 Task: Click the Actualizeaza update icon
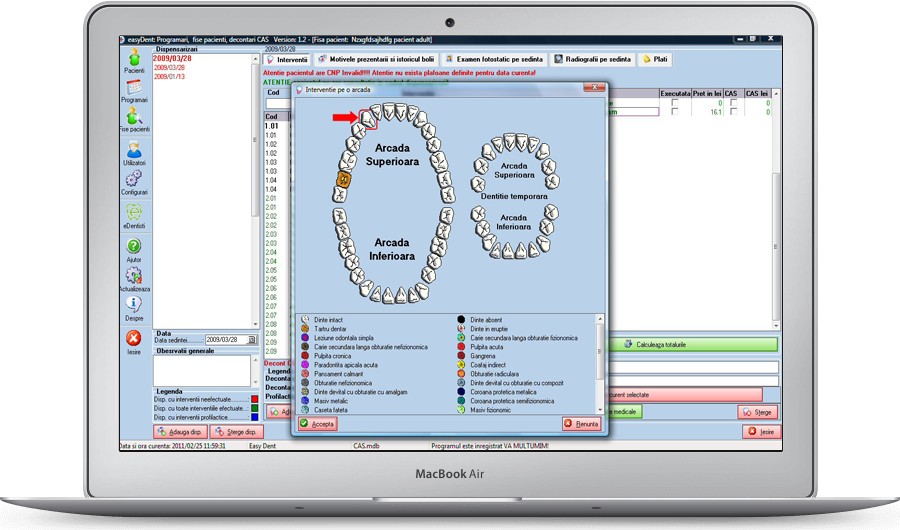coord(133,276)
